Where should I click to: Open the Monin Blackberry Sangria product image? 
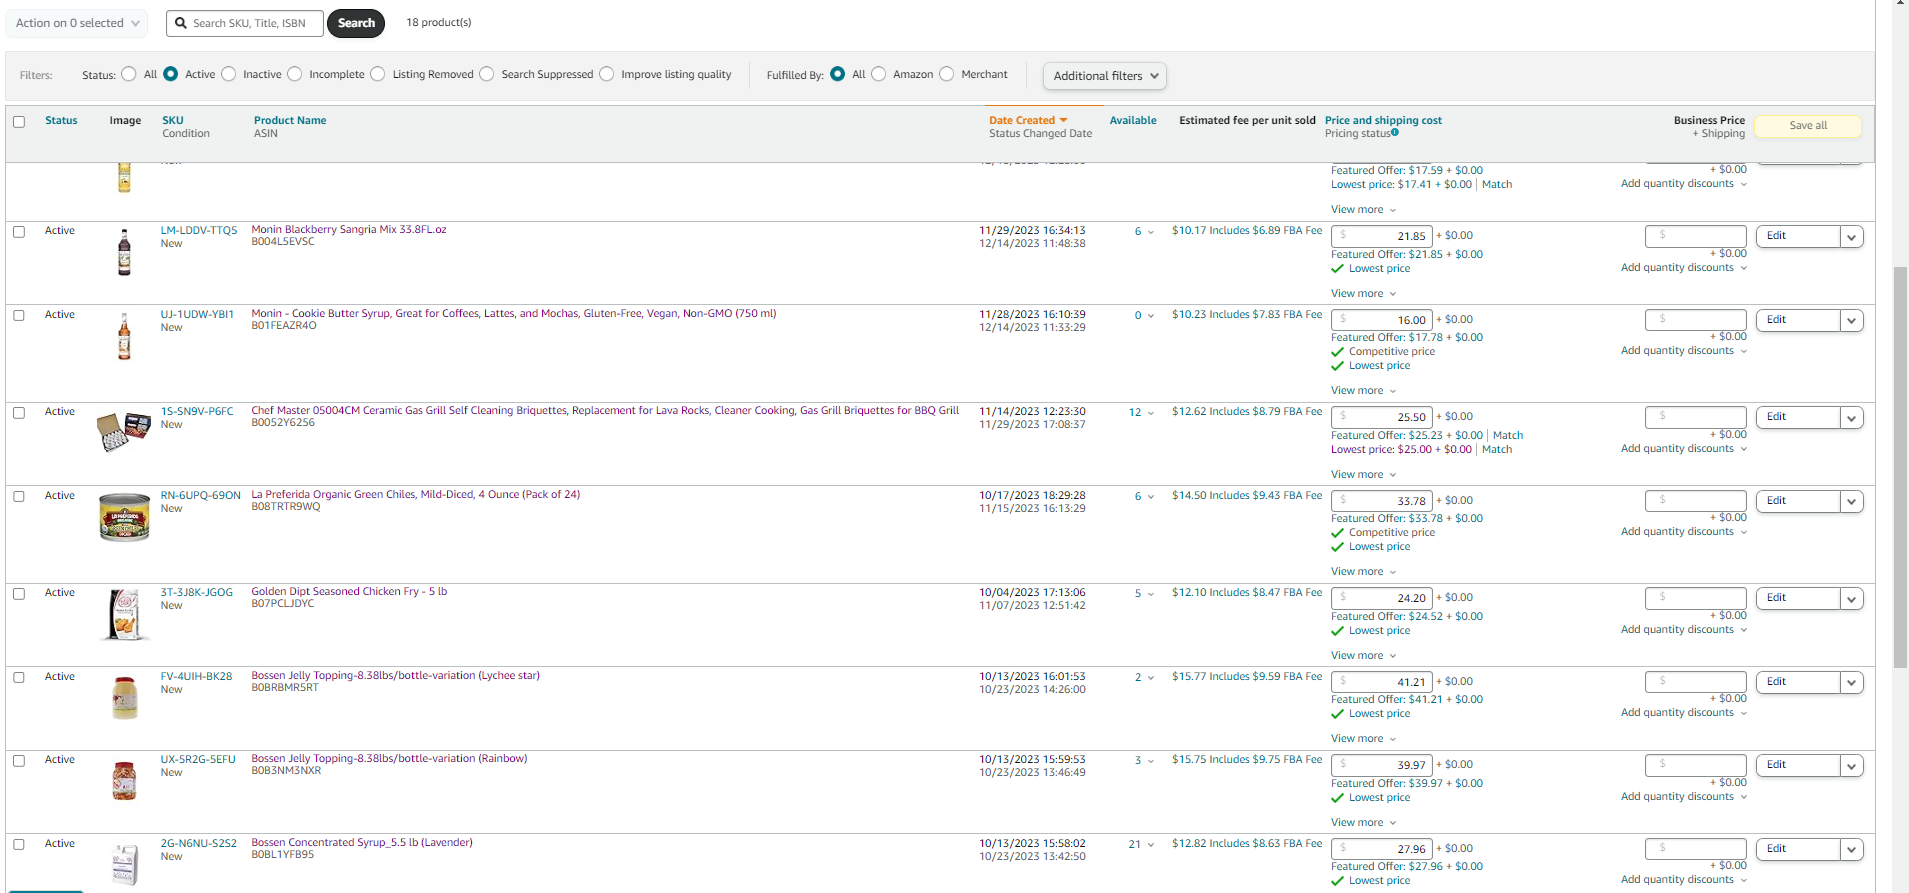[x=124, y=252]
